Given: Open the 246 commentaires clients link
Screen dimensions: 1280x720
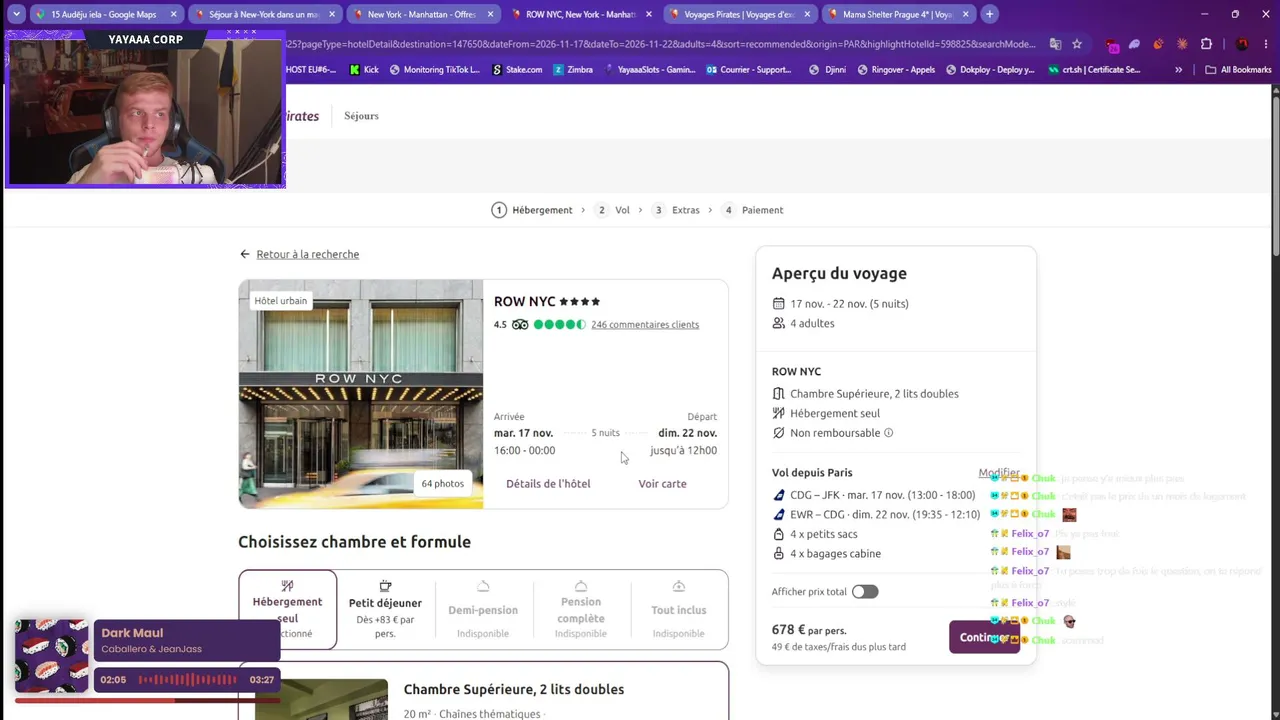Looking at the screenshot, I should click(x=645, y=325).
